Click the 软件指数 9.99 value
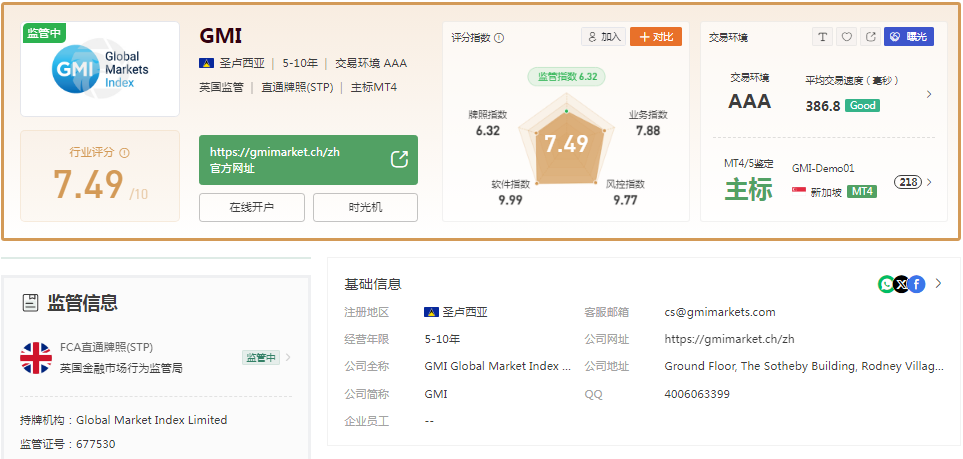Image resolution: width=963 pixels, height=459 pixels. pos(510,200)
